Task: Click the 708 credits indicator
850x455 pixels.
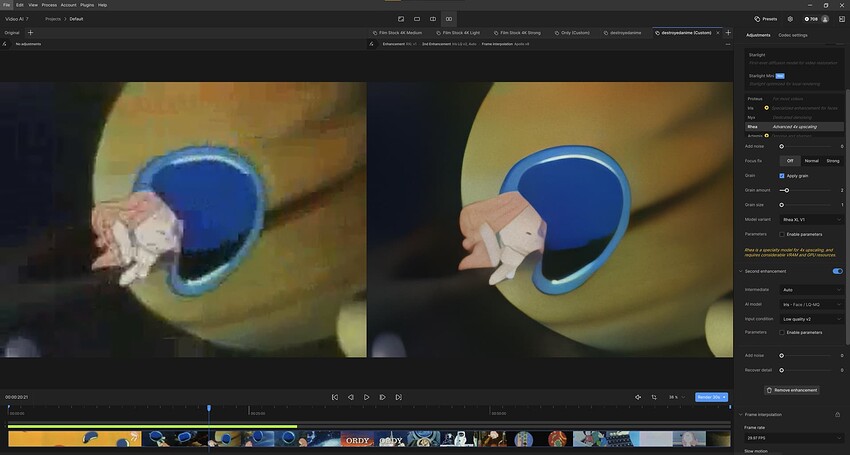Action: [810, 19]
